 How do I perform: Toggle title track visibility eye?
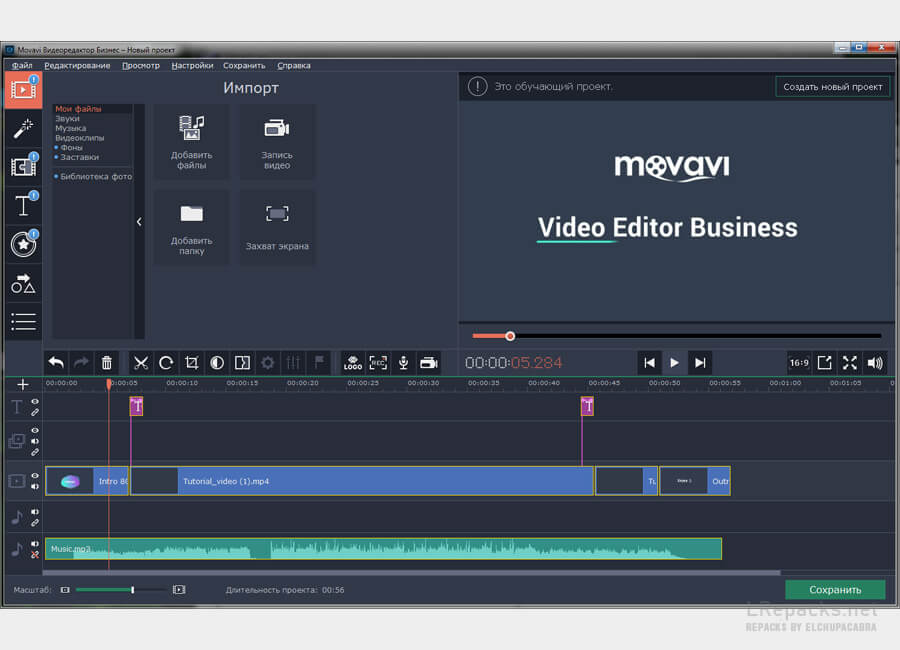[x=35, y=401]
